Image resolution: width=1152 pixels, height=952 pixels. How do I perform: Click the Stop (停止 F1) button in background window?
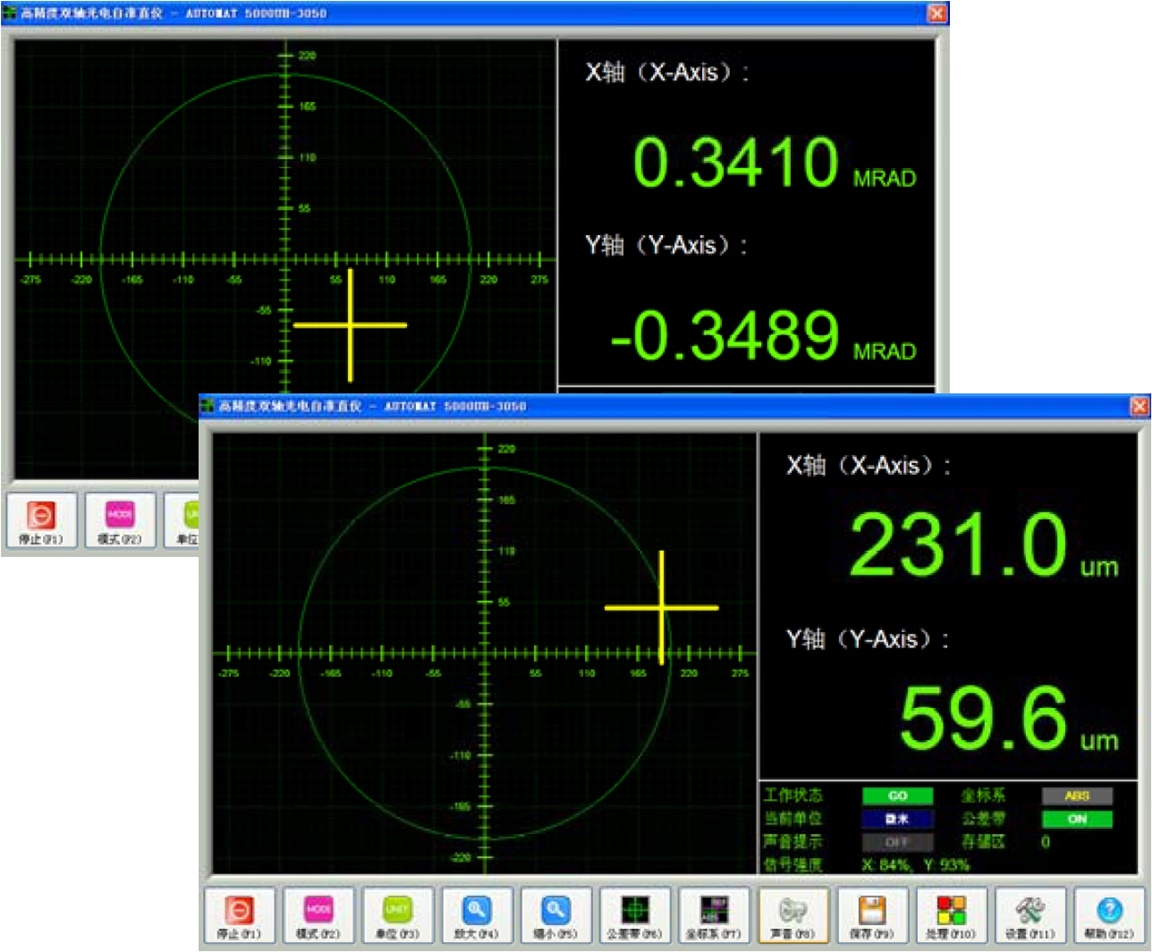(x=41, y=521)
